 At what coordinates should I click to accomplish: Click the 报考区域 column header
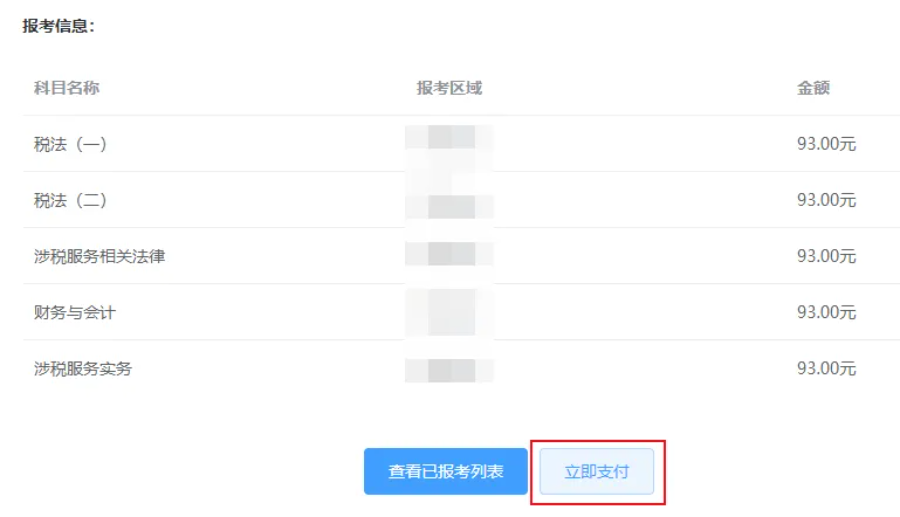pyautogui.click(x=449, y=88)
